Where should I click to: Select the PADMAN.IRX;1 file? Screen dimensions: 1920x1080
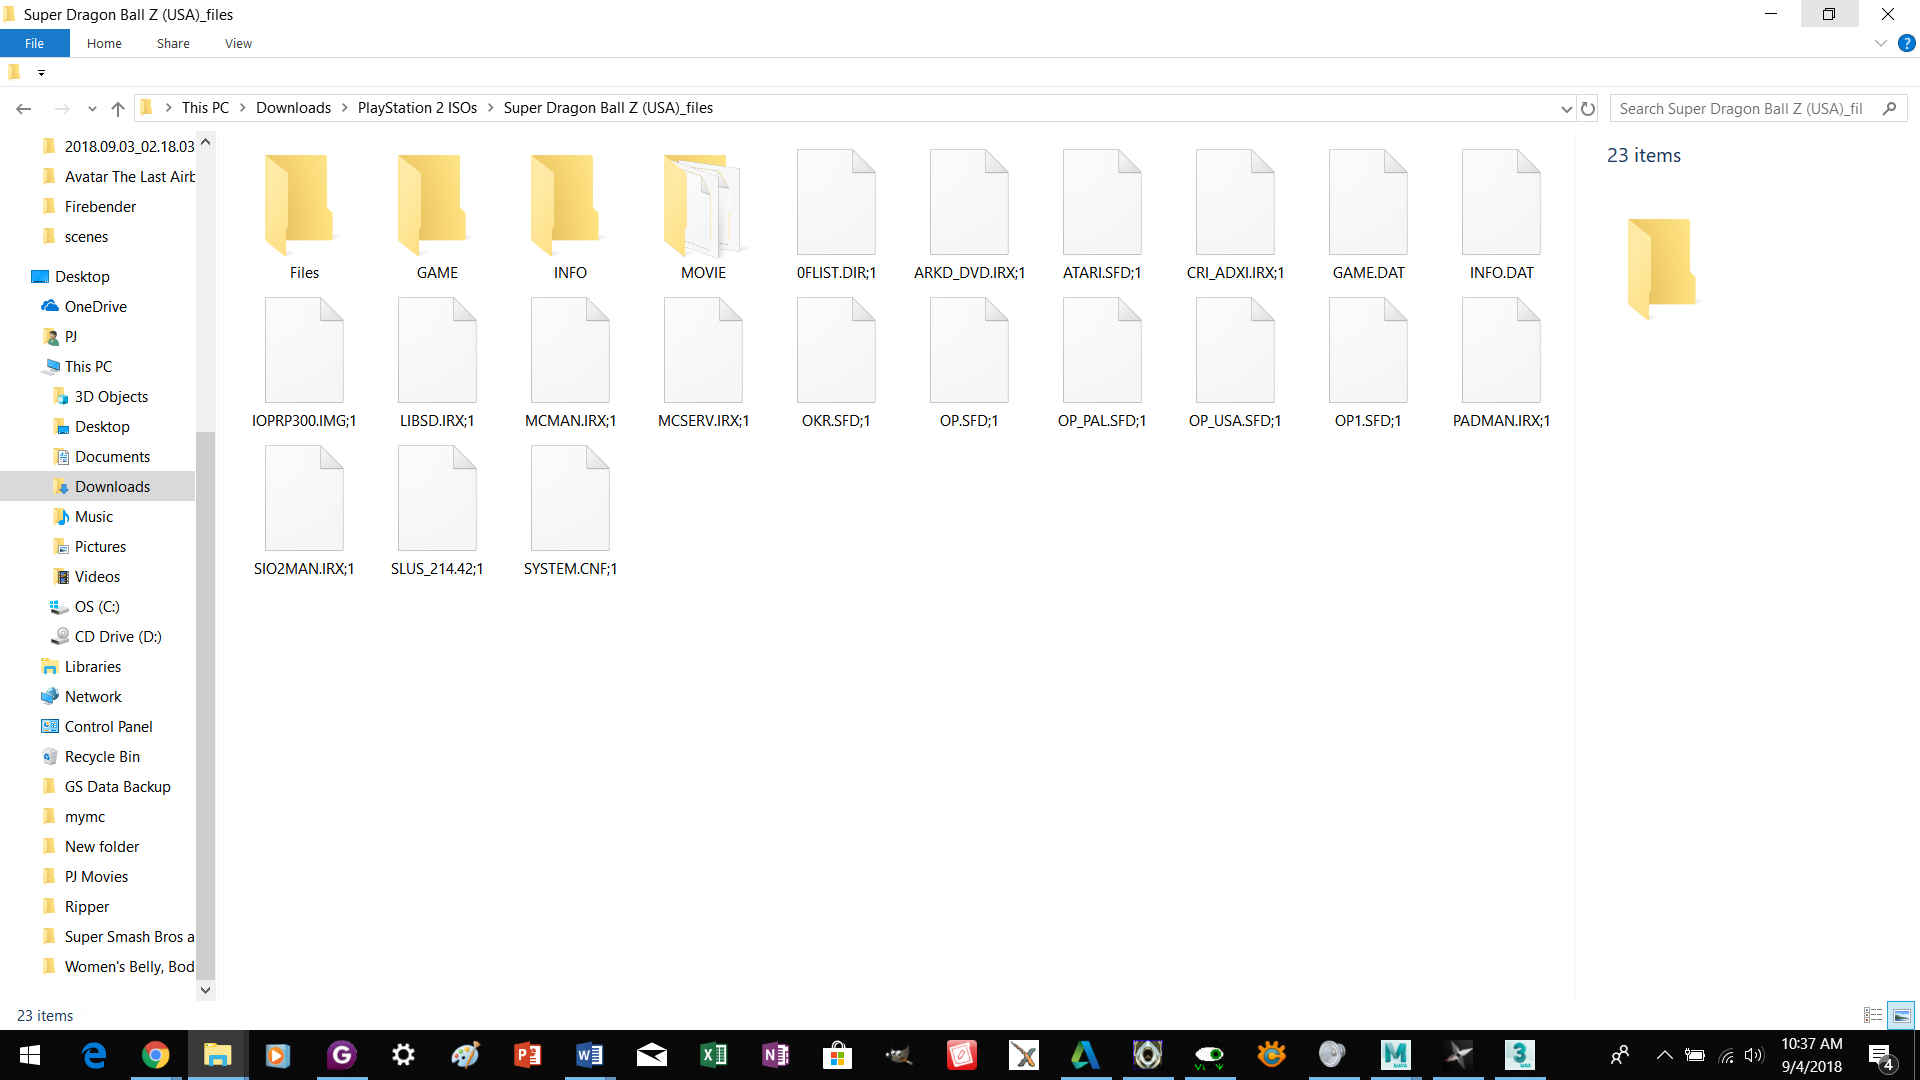(x=1501, y=363)
